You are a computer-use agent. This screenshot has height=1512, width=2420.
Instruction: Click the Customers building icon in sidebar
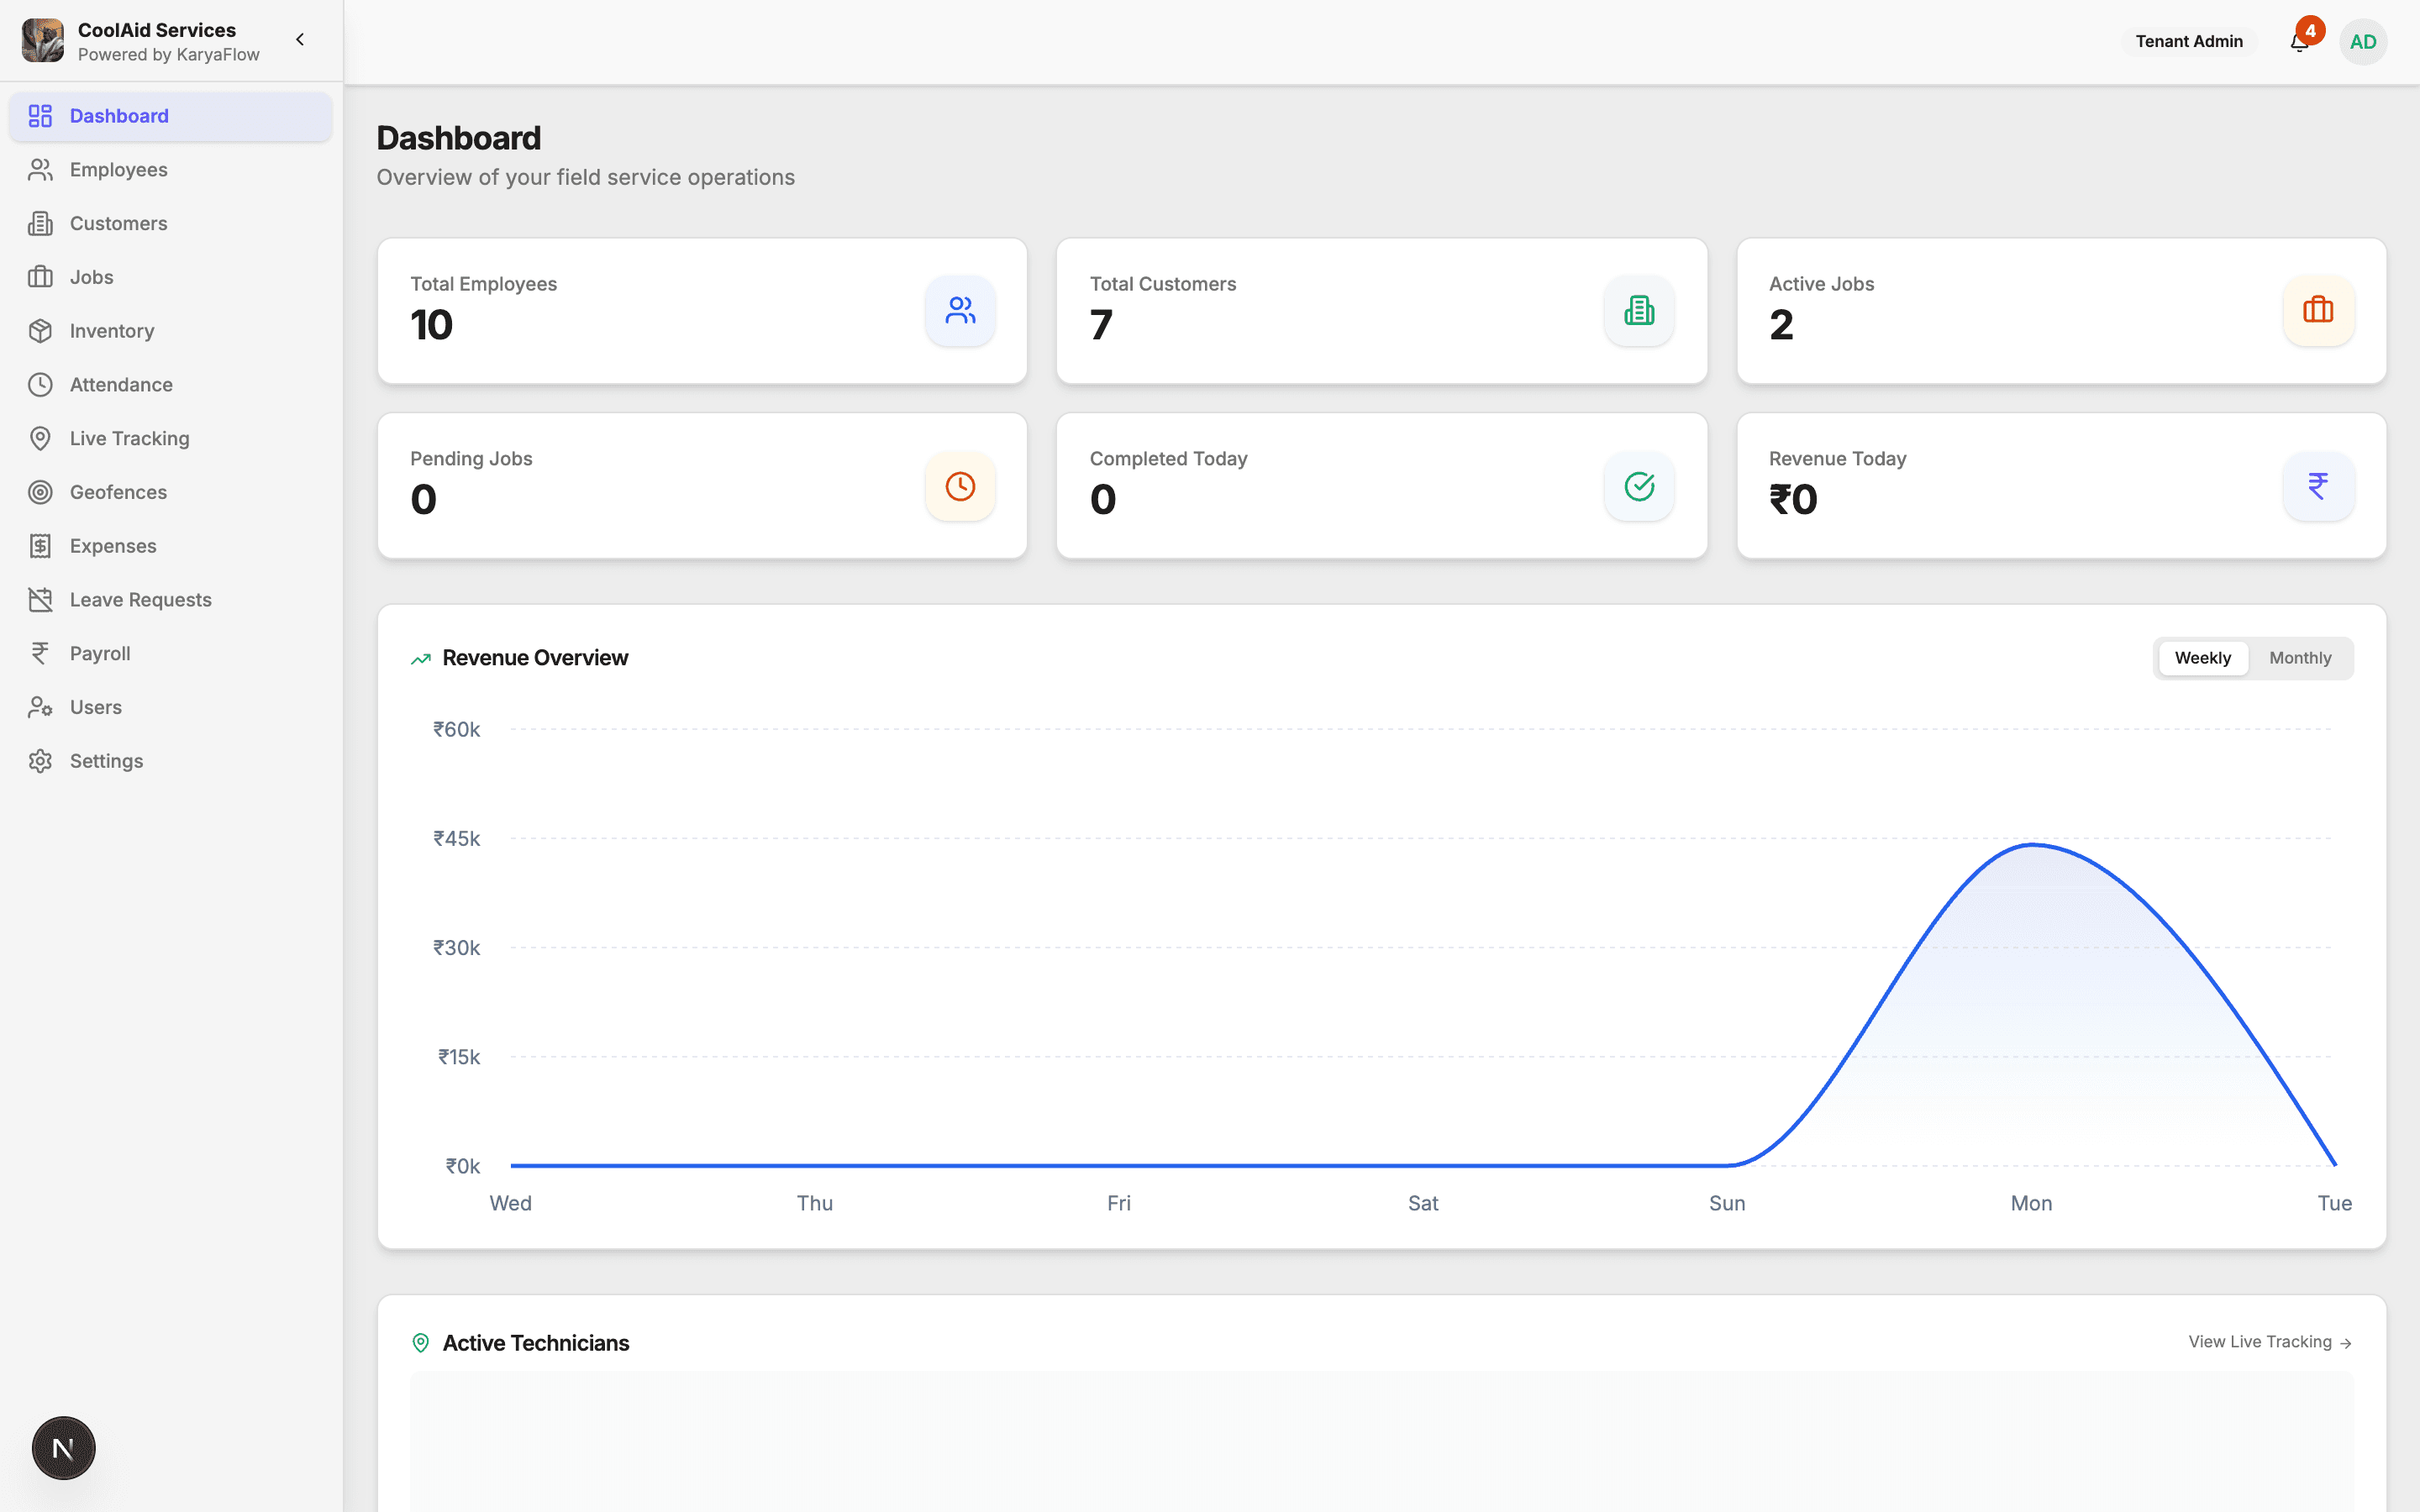point(40,223)
